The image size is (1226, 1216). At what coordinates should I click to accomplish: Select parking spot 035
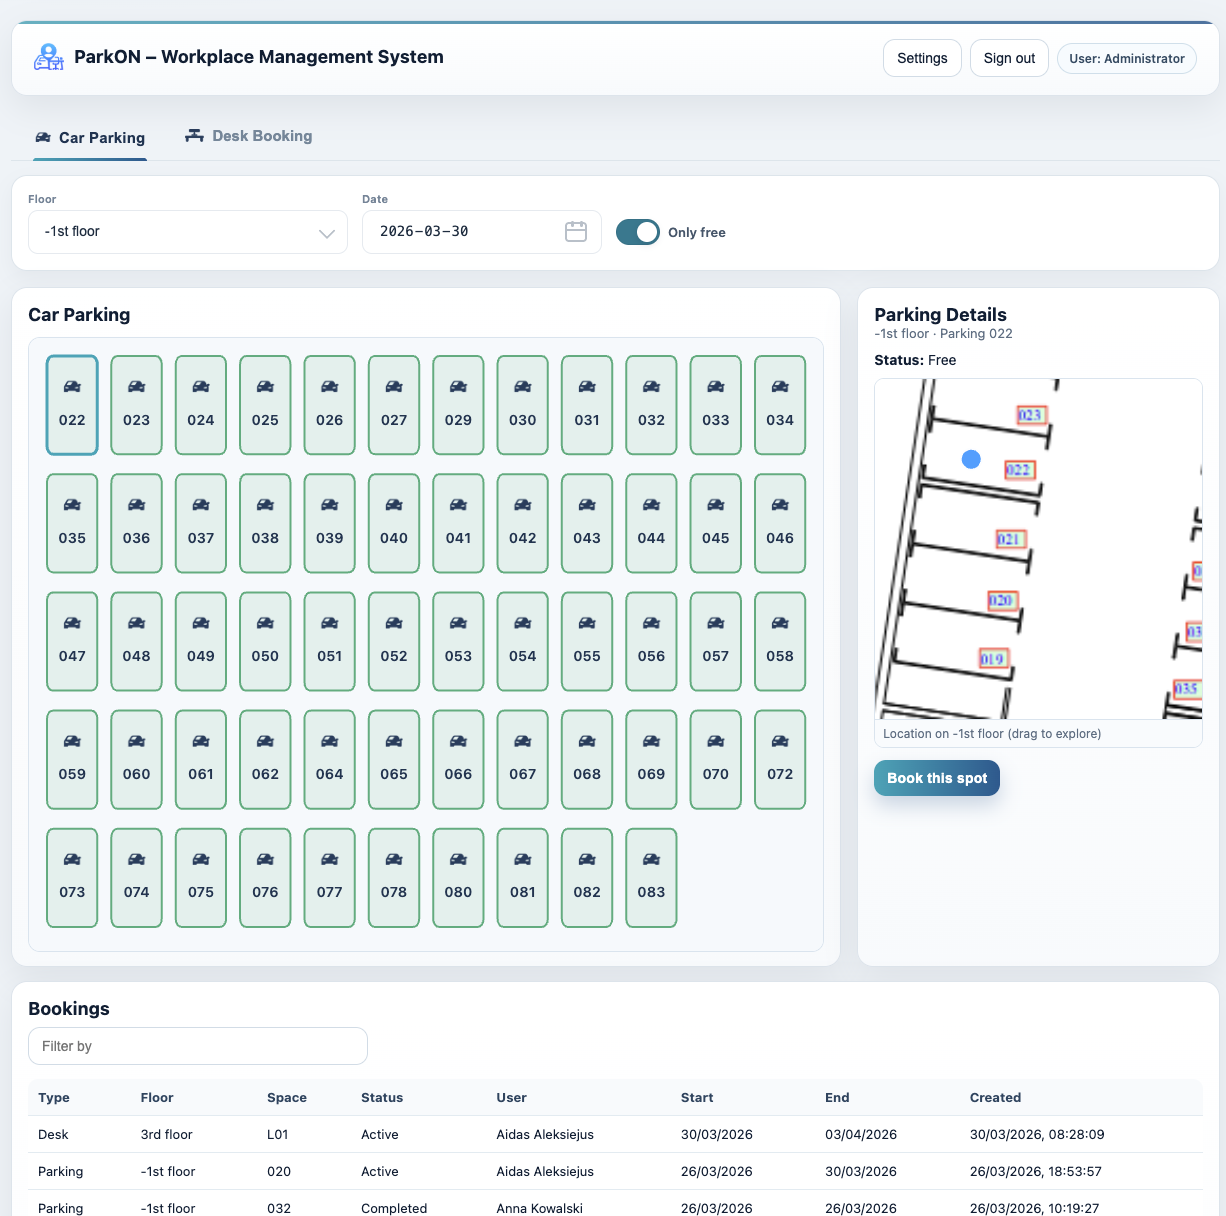pos(71,523)
